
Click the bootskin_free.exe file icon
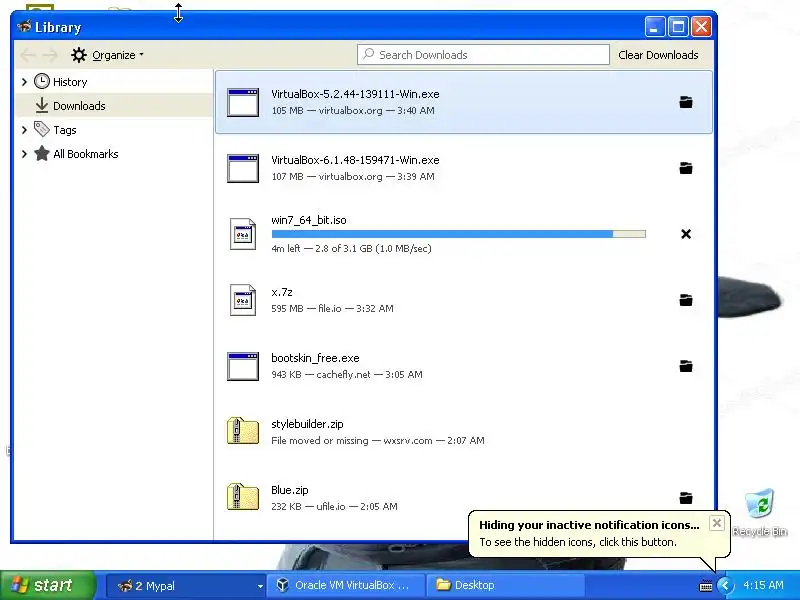click(x=243, y=366)
